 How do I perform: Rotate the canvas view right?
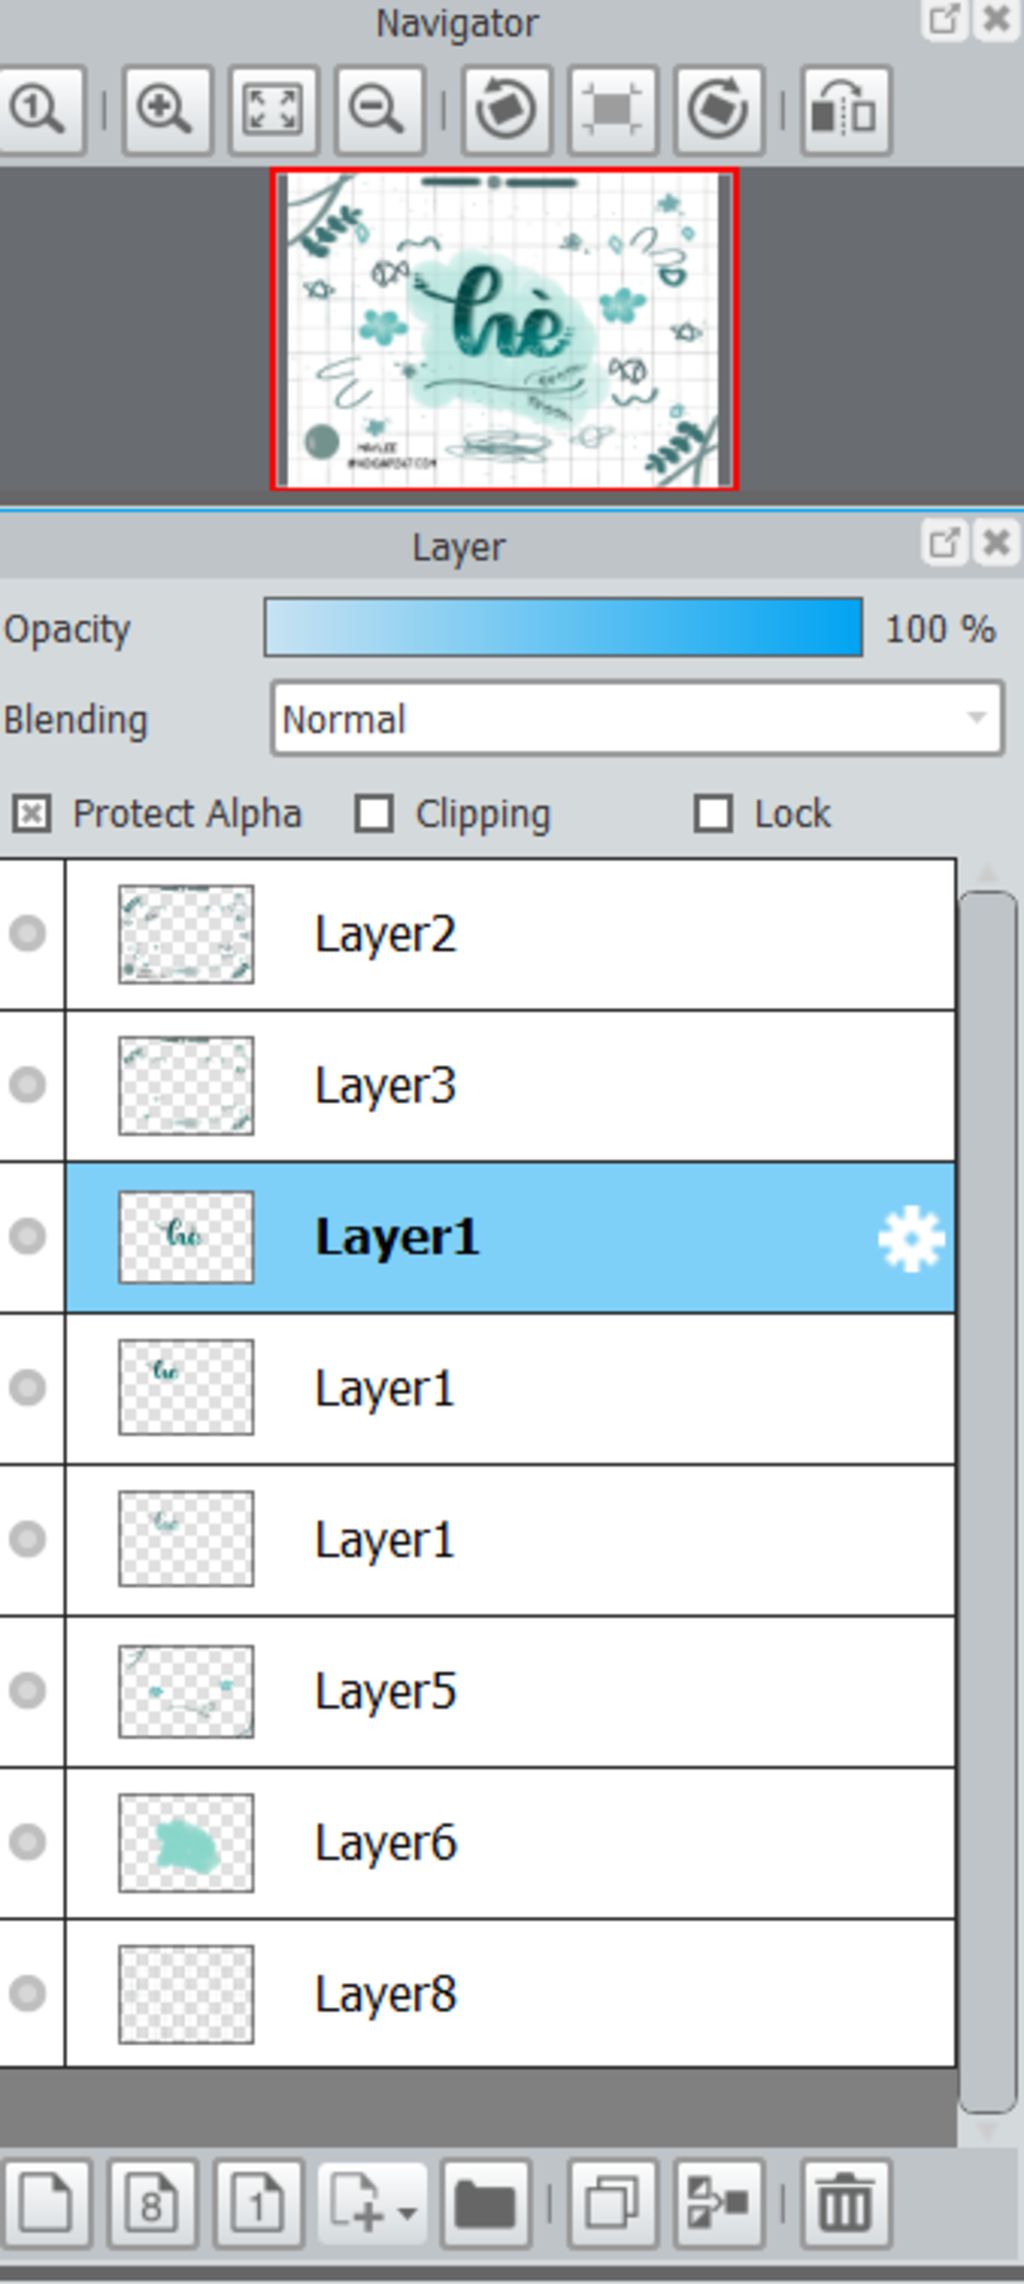pyautogui.click(x=719, y=110)
